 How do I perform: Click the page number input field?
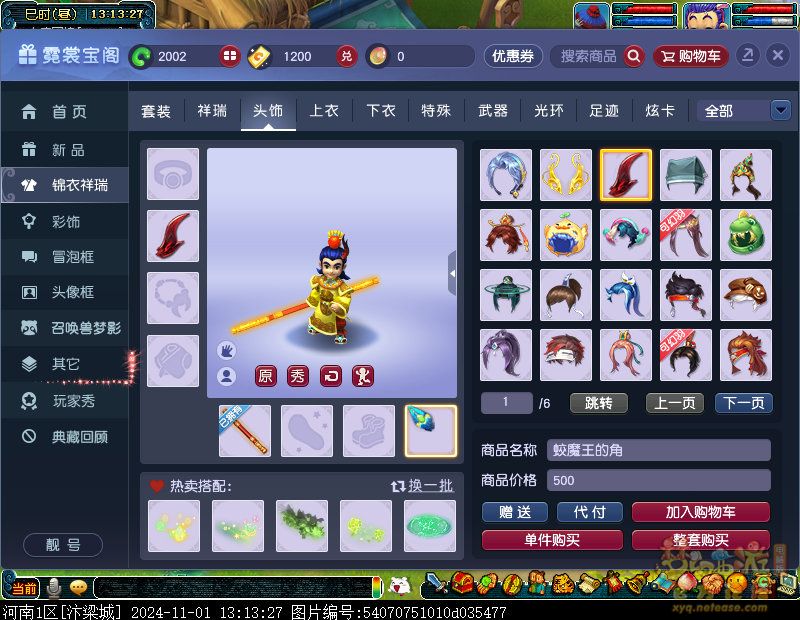[x=506, y=403]
